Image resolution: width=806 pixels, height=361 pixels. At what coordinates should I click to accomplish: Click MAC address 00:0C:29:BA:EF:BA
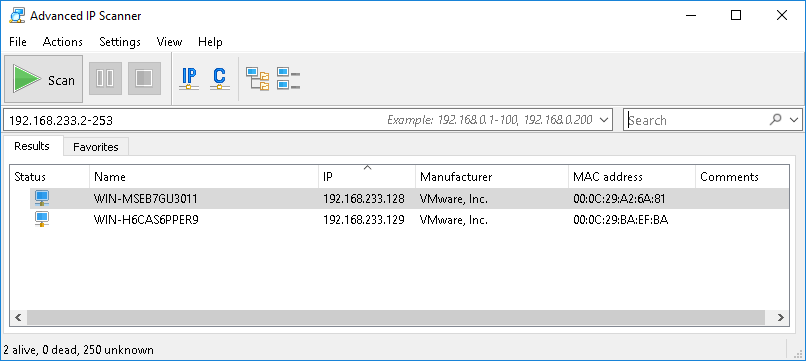[620, 220]
